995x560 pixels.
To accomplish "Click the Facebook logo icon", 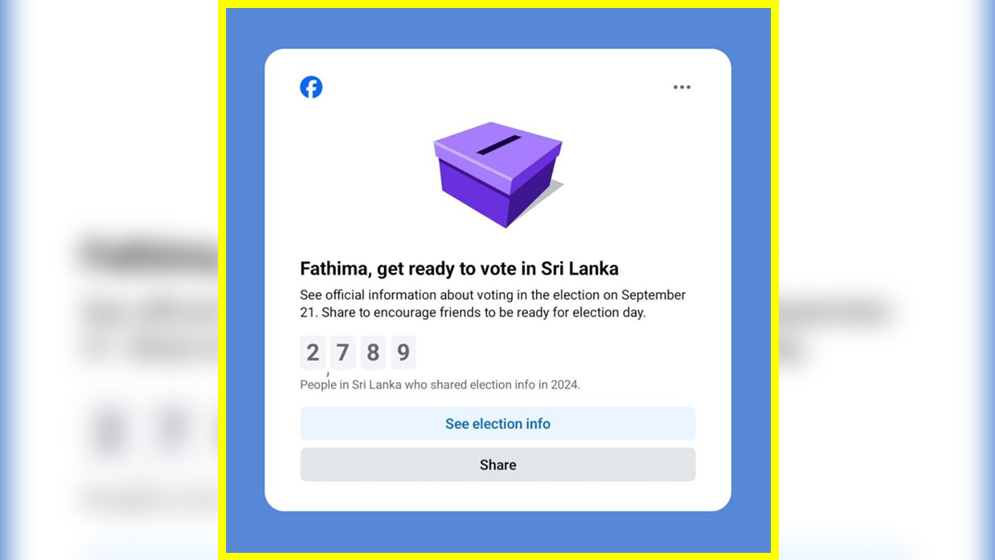I will point(311,87).
